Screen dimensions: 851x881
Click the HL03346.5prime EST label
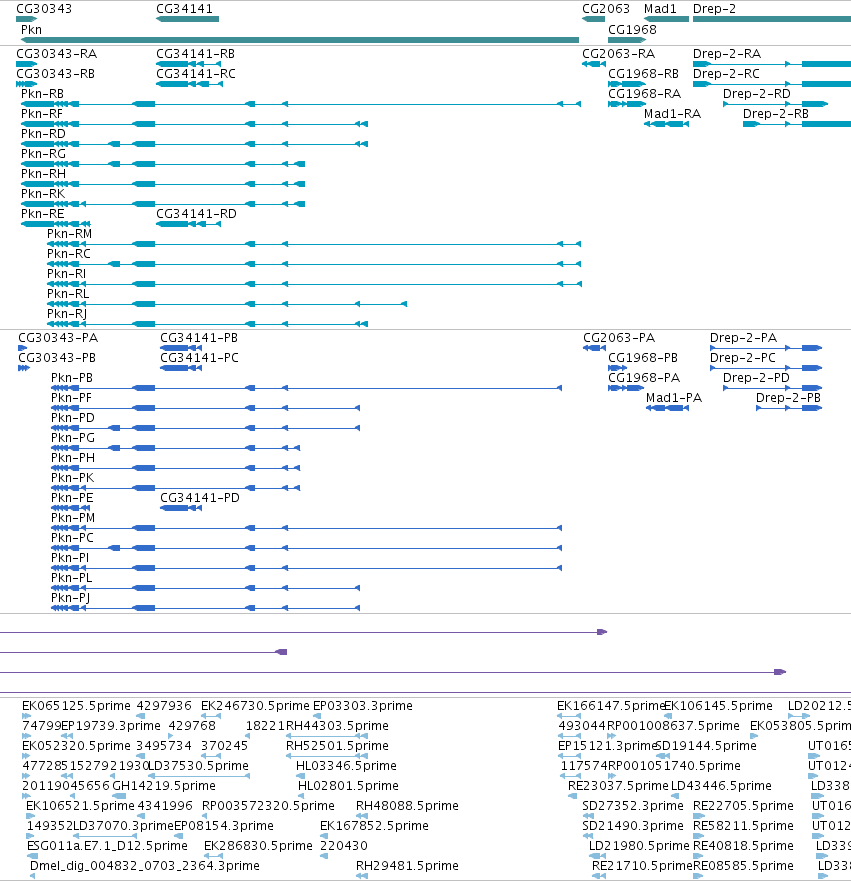click(x=346, y=766)
